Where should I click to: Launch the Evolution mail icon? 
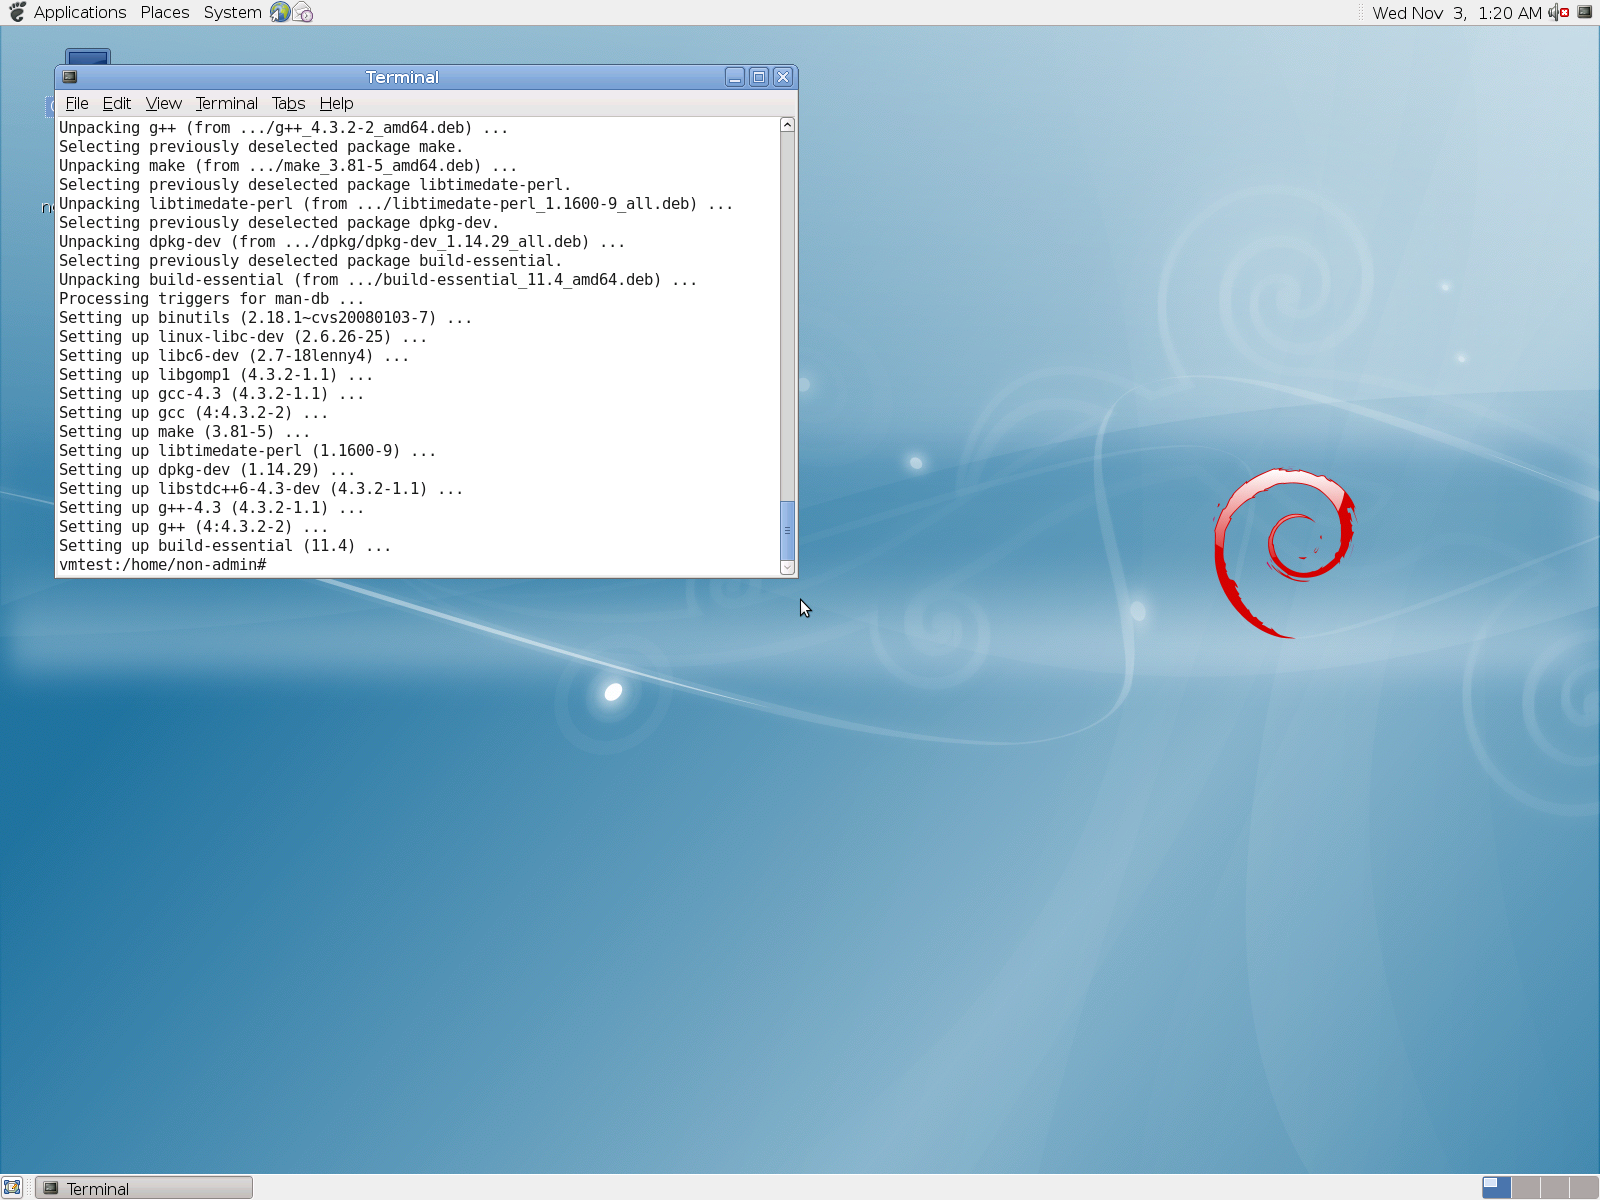coord(303,12)
